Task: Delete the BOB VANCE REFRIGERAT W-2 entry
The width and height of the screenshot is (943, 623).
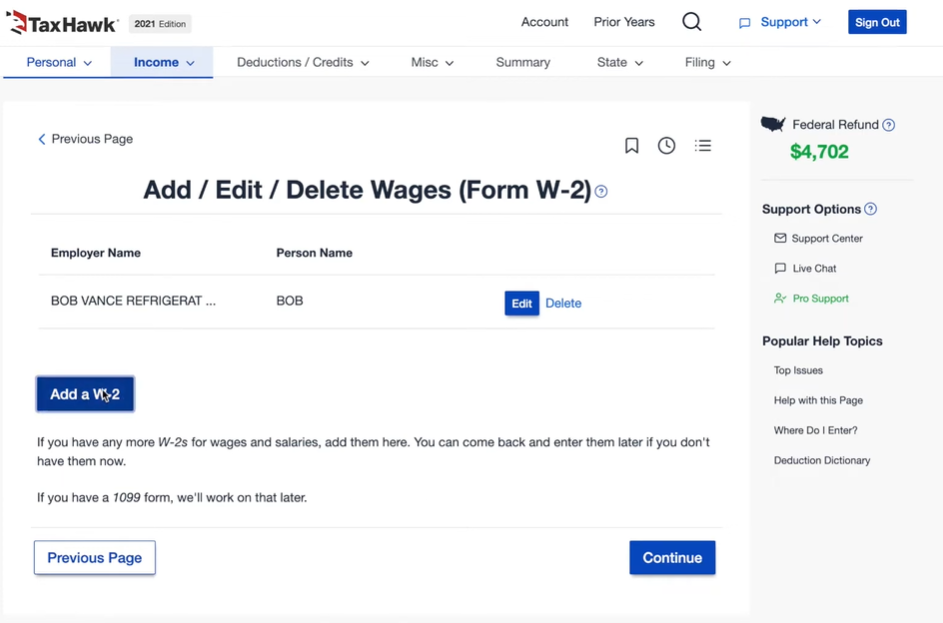Action: tap(563, 302)
